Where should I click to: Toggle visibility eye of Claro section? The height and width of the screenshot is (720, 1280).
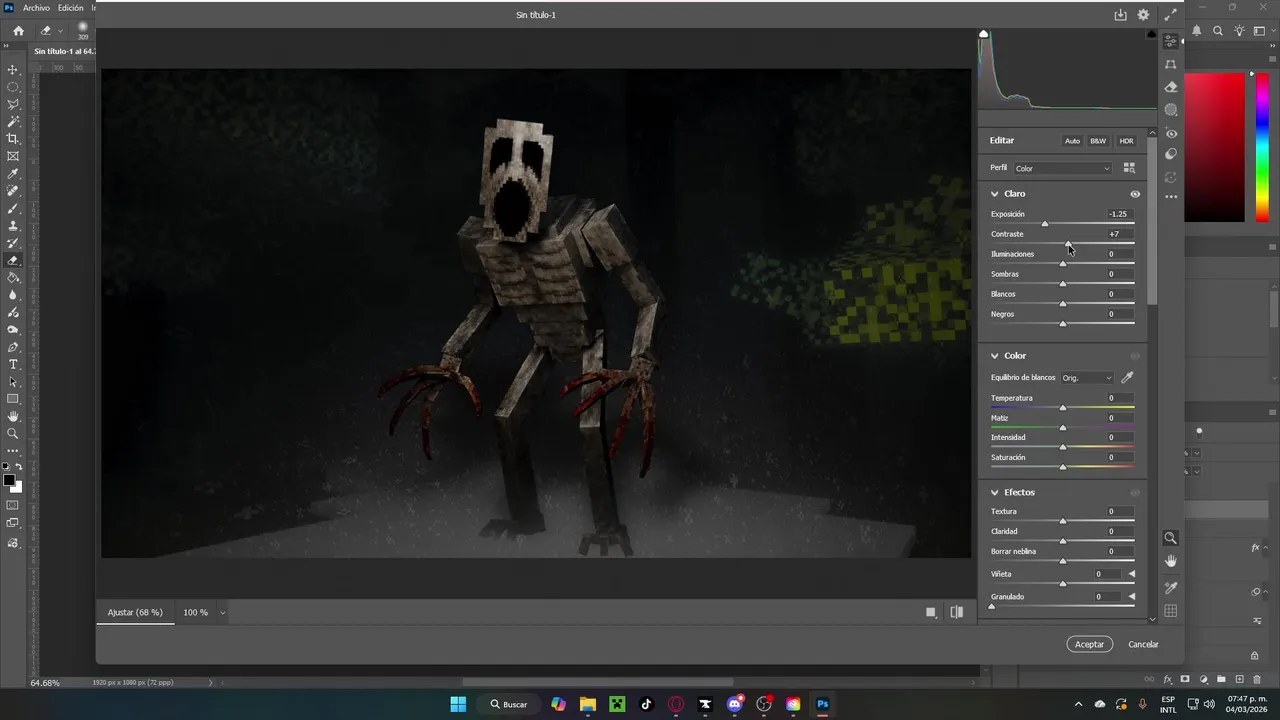click(1135, 194)
